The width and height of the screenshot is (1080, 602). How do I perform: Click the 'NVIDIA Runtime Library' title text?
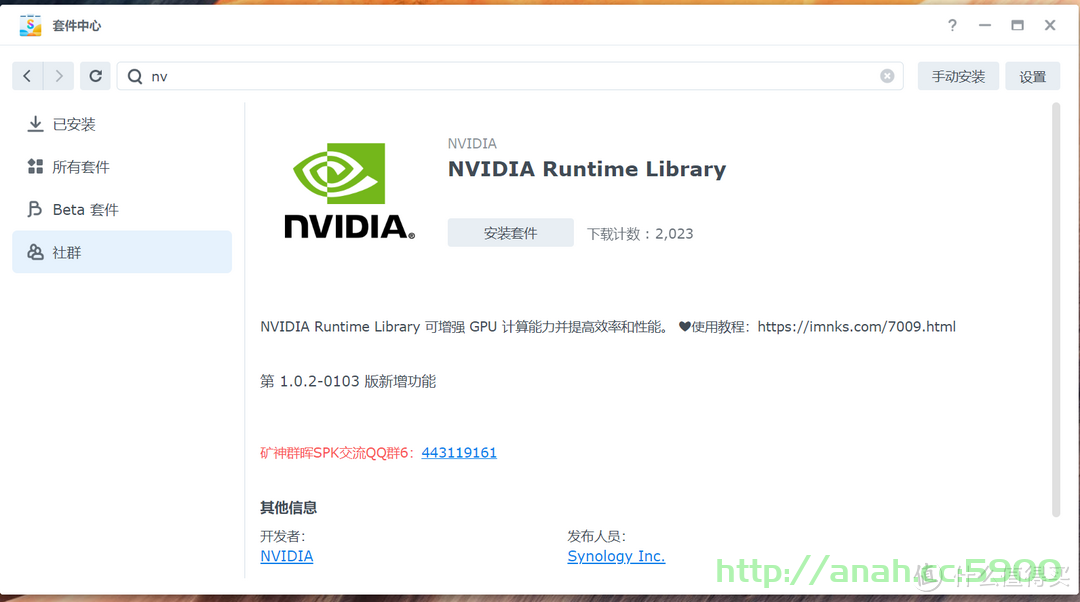click(587, 169)
